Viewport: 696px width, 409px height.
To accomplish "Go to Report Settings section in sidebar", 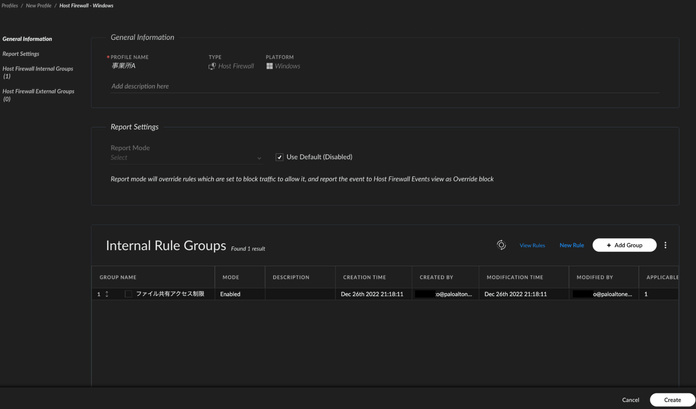I will pyautogui.click(x=21, y=54).
